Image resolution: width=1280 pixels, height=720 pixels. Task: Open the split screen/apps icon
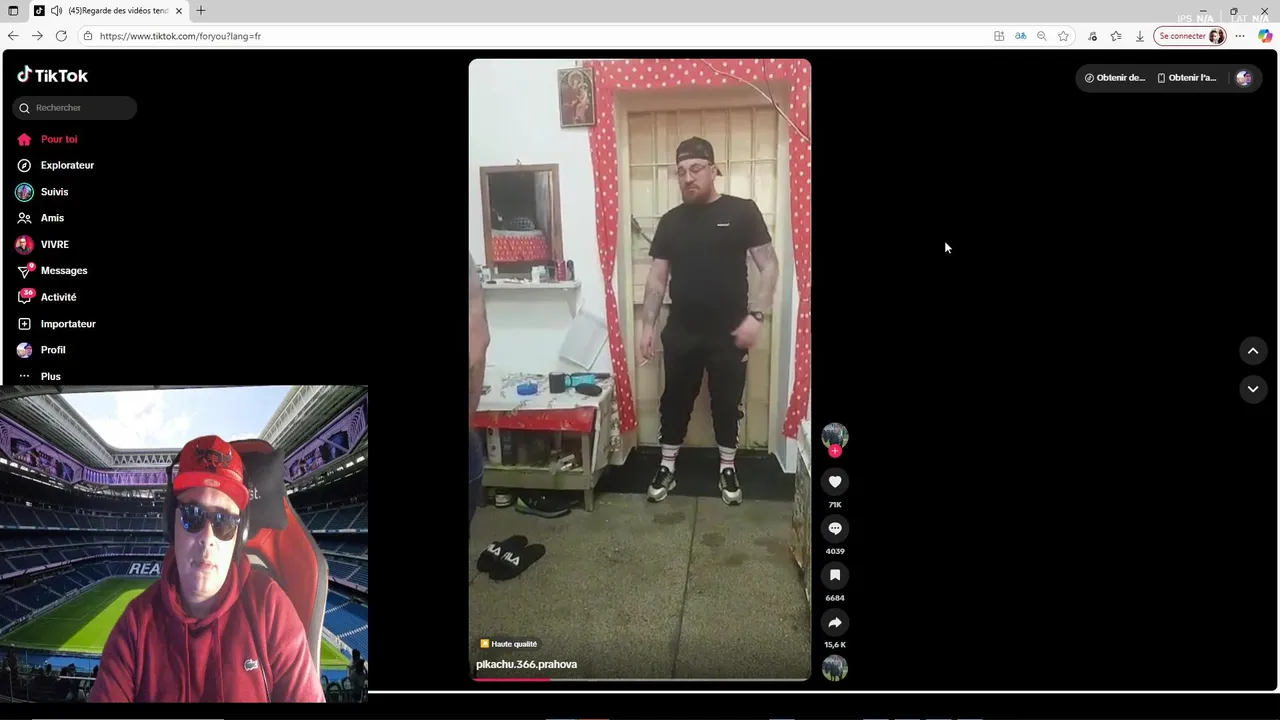999,36
